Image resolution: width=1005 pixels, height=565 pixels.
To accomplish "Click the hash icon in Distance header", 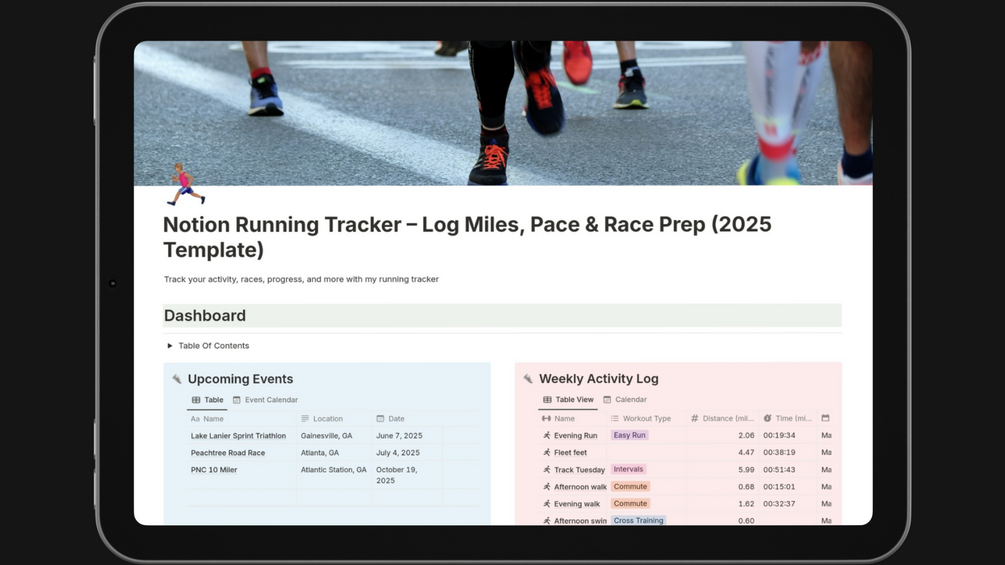I will 695,419.
